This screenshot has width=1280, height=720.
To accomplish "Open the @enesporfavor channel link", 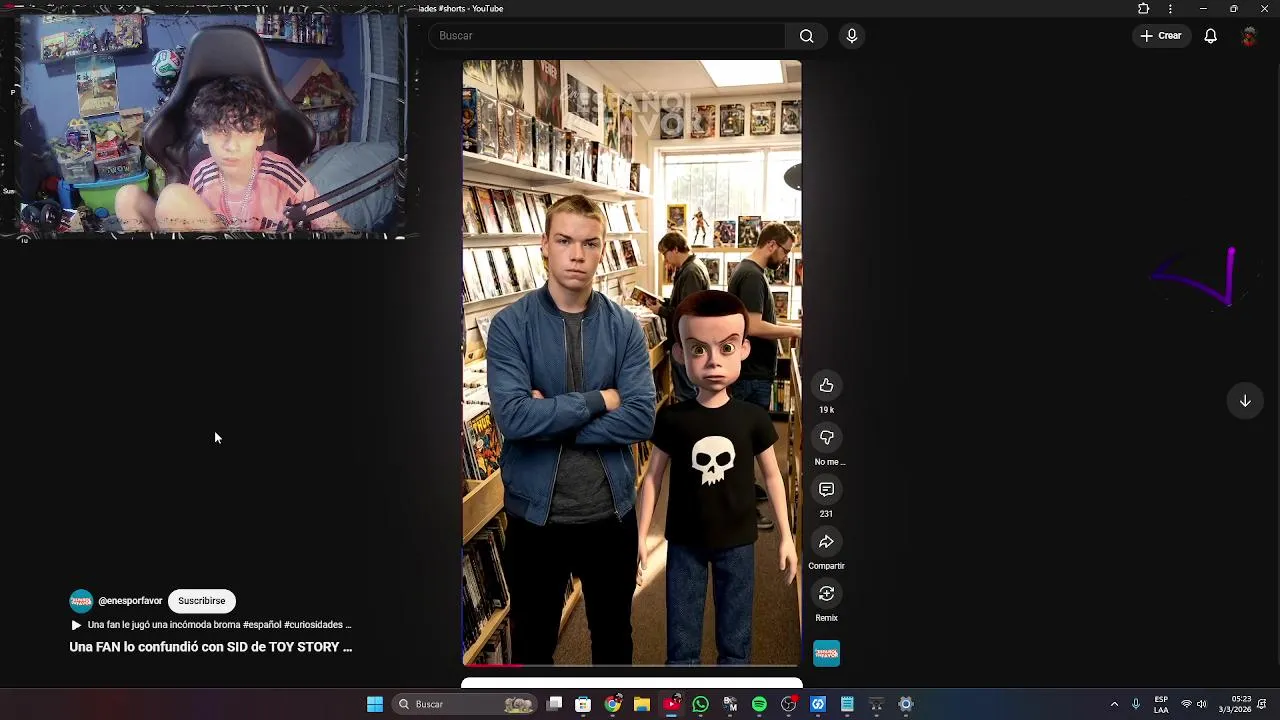I will [x=130, y=601].
